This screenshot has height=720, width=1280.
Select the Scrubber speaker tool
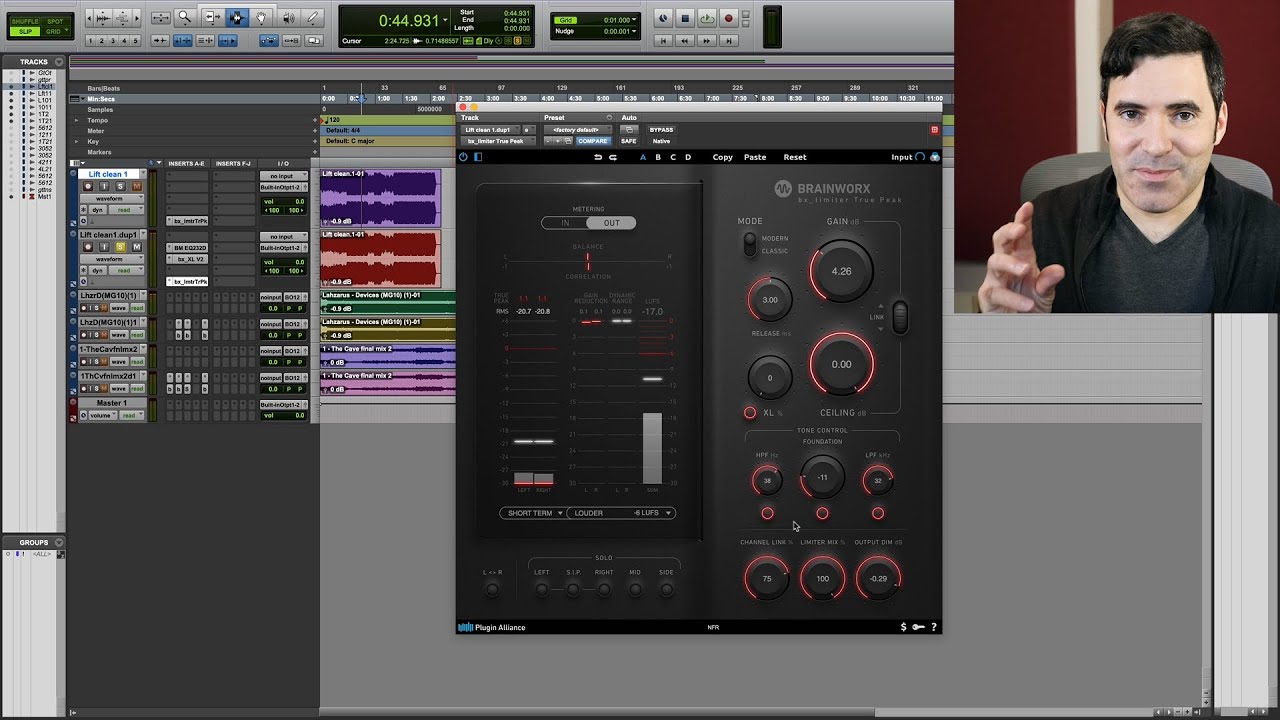point(288,18)
